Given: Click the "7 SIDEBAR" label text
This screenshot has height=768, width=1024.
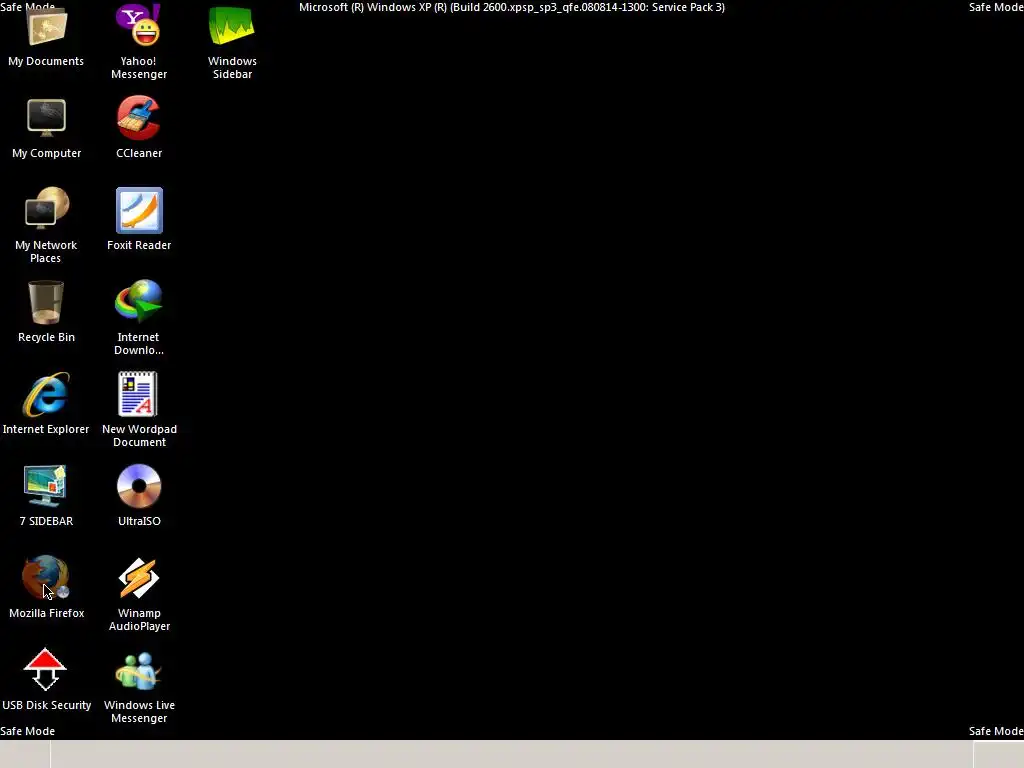Looking at the screenshot, I should [46, 521].
